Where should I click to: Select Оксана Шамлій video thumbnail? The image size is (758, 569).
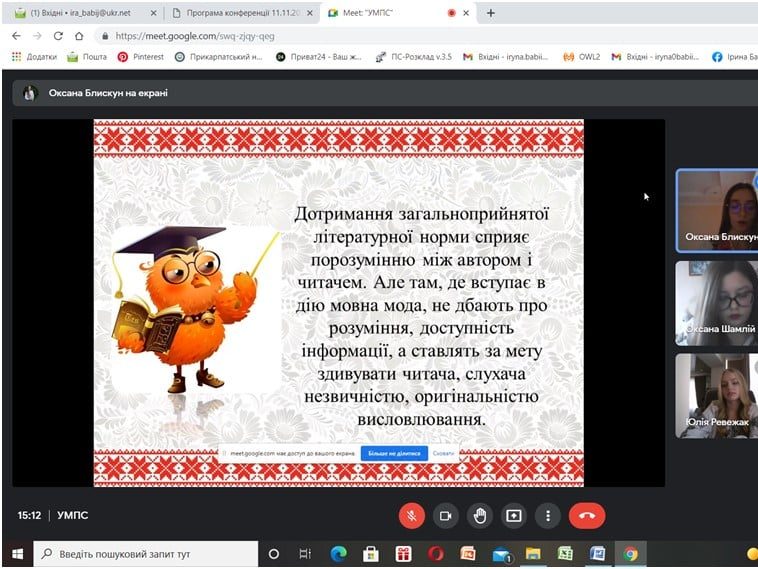pyautogui.click(x=716, y=303)
